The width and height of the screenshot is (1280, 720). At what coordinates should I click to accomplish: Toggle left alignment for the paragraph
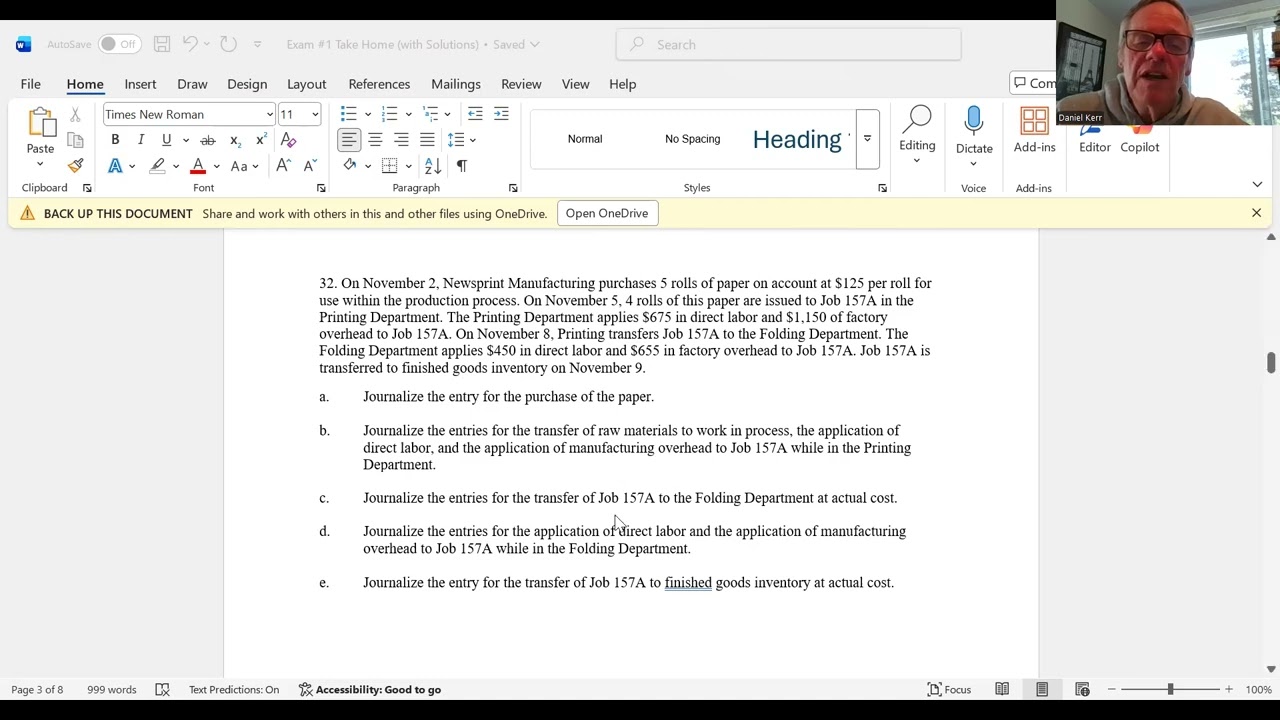click(349, 140)
